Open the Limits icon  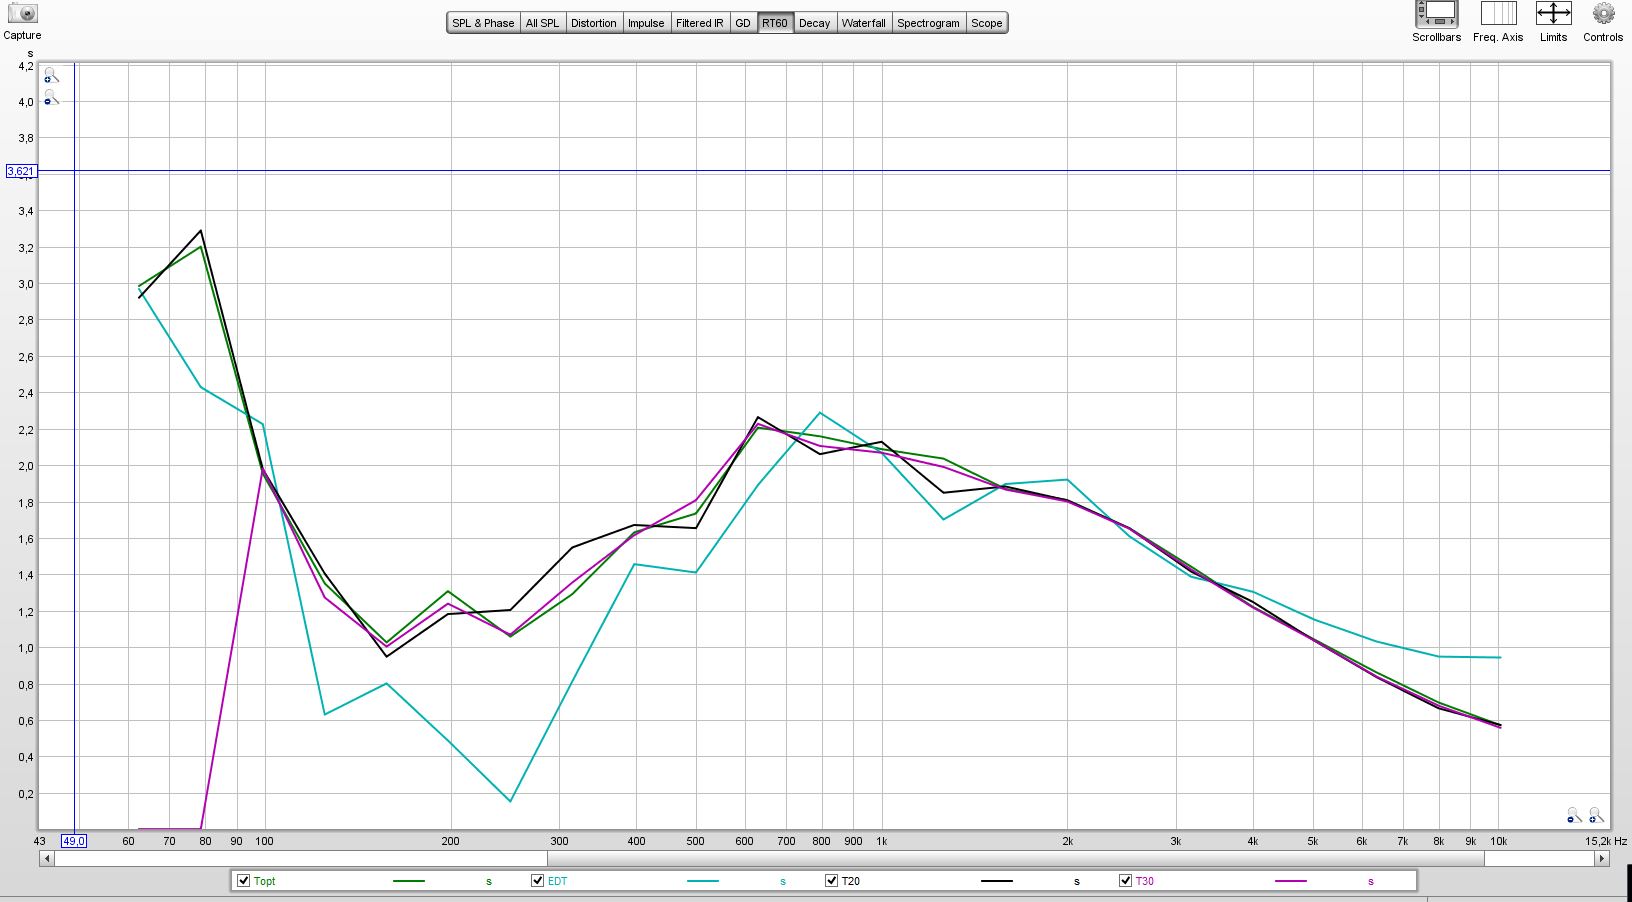(1553, 13)
